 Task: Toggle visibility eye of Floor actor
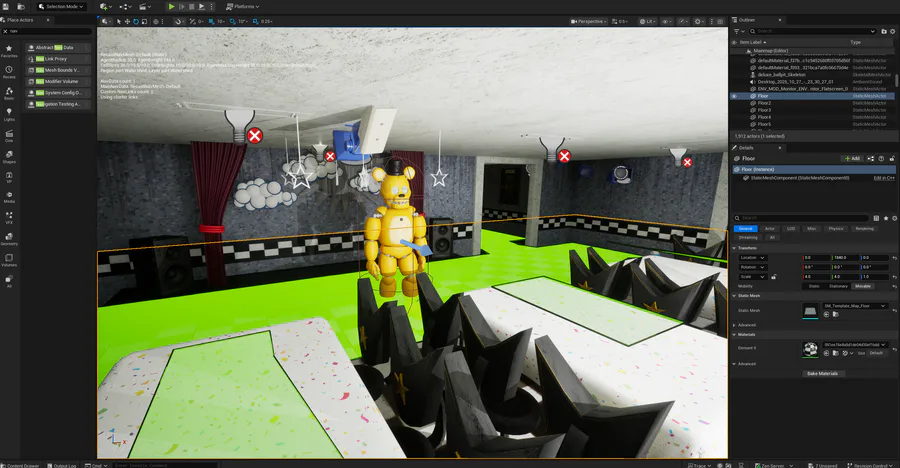(x=734, y=96)
